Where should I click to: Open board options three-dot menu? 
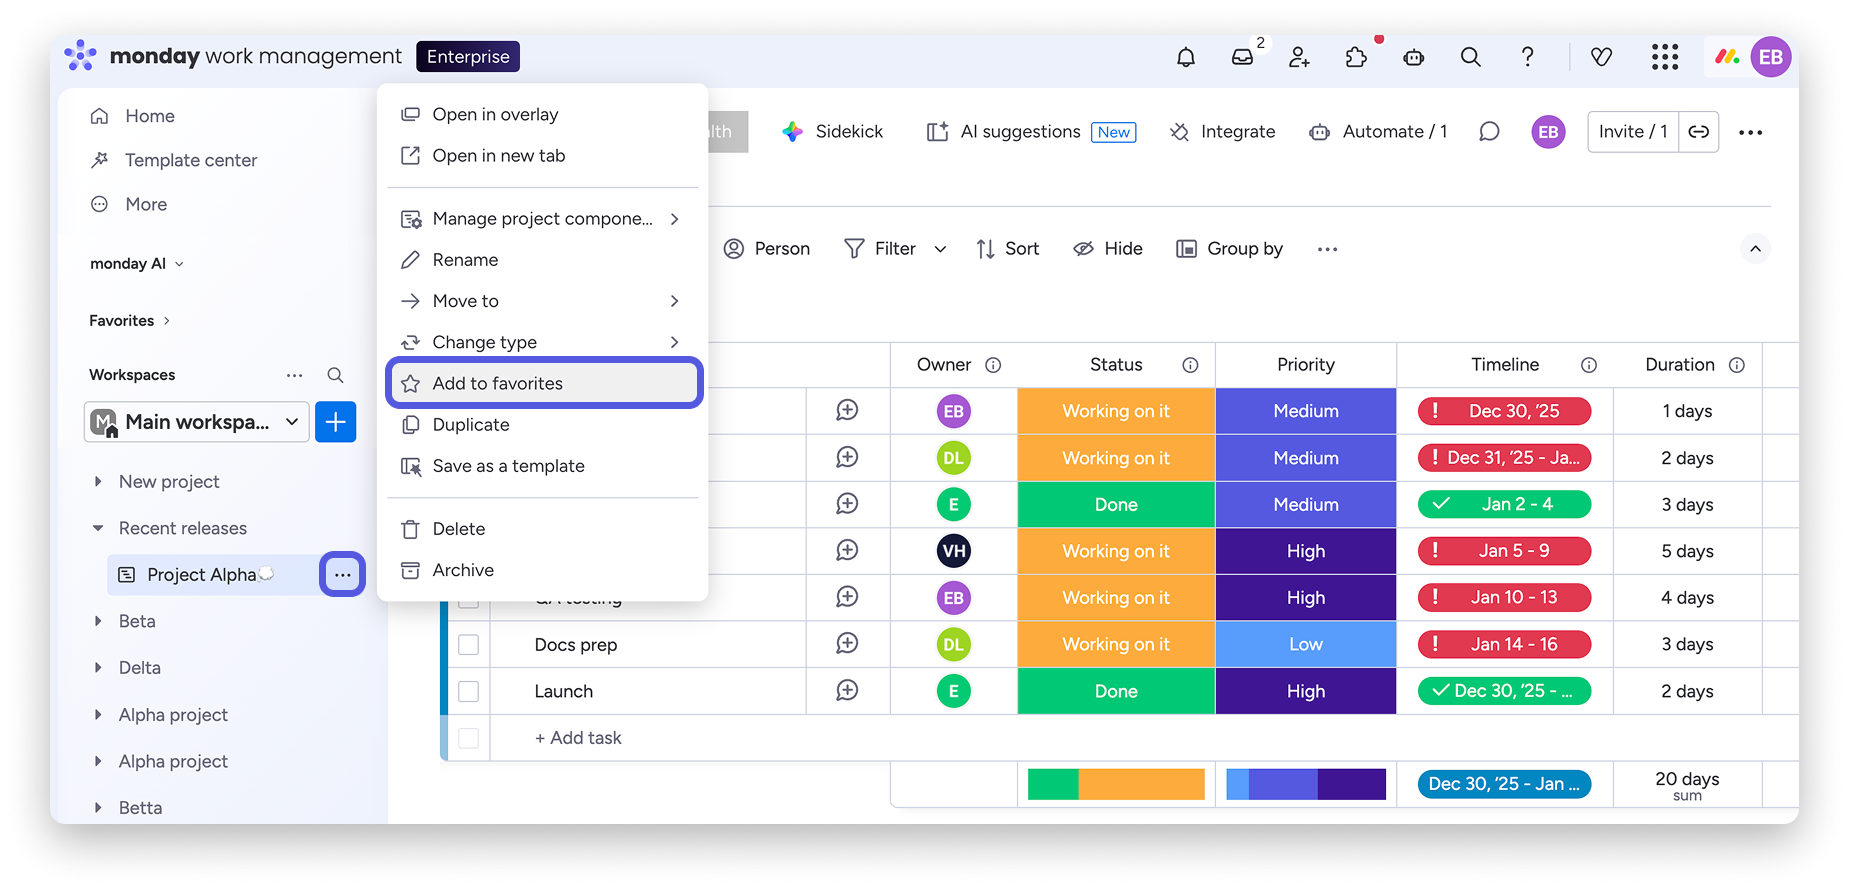click(x=1750, y=132)
